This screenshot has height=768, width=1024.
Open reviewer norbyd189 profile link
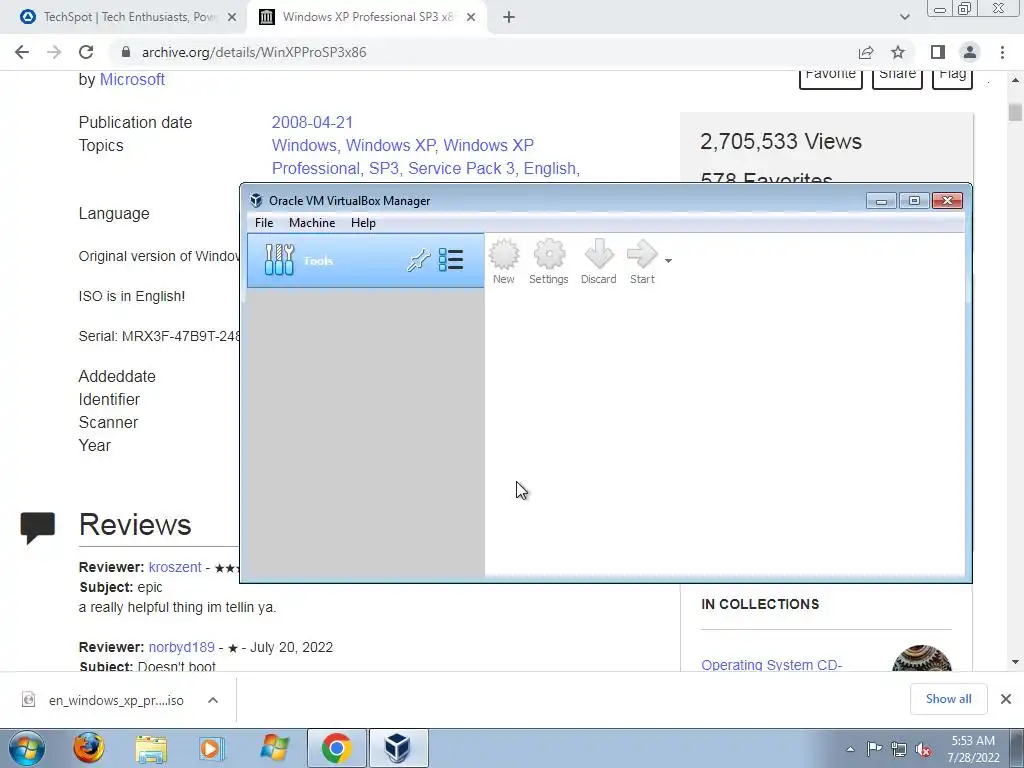[x=182, y=647]
